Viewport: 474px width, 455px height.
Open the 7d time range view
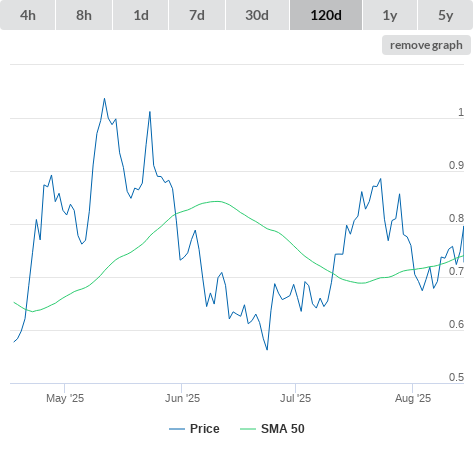pyautogui.click(x=197, y=15)
